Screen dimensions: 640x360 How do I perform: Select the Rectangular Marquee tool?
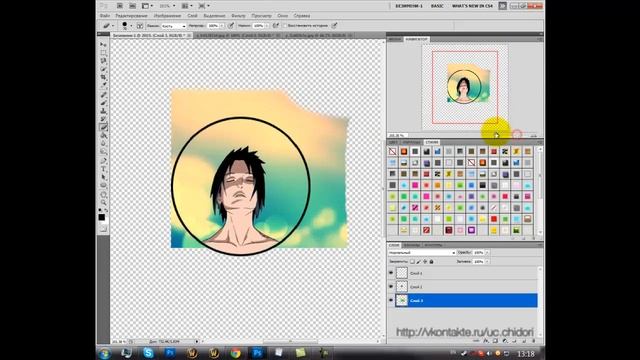click(104, 52)
